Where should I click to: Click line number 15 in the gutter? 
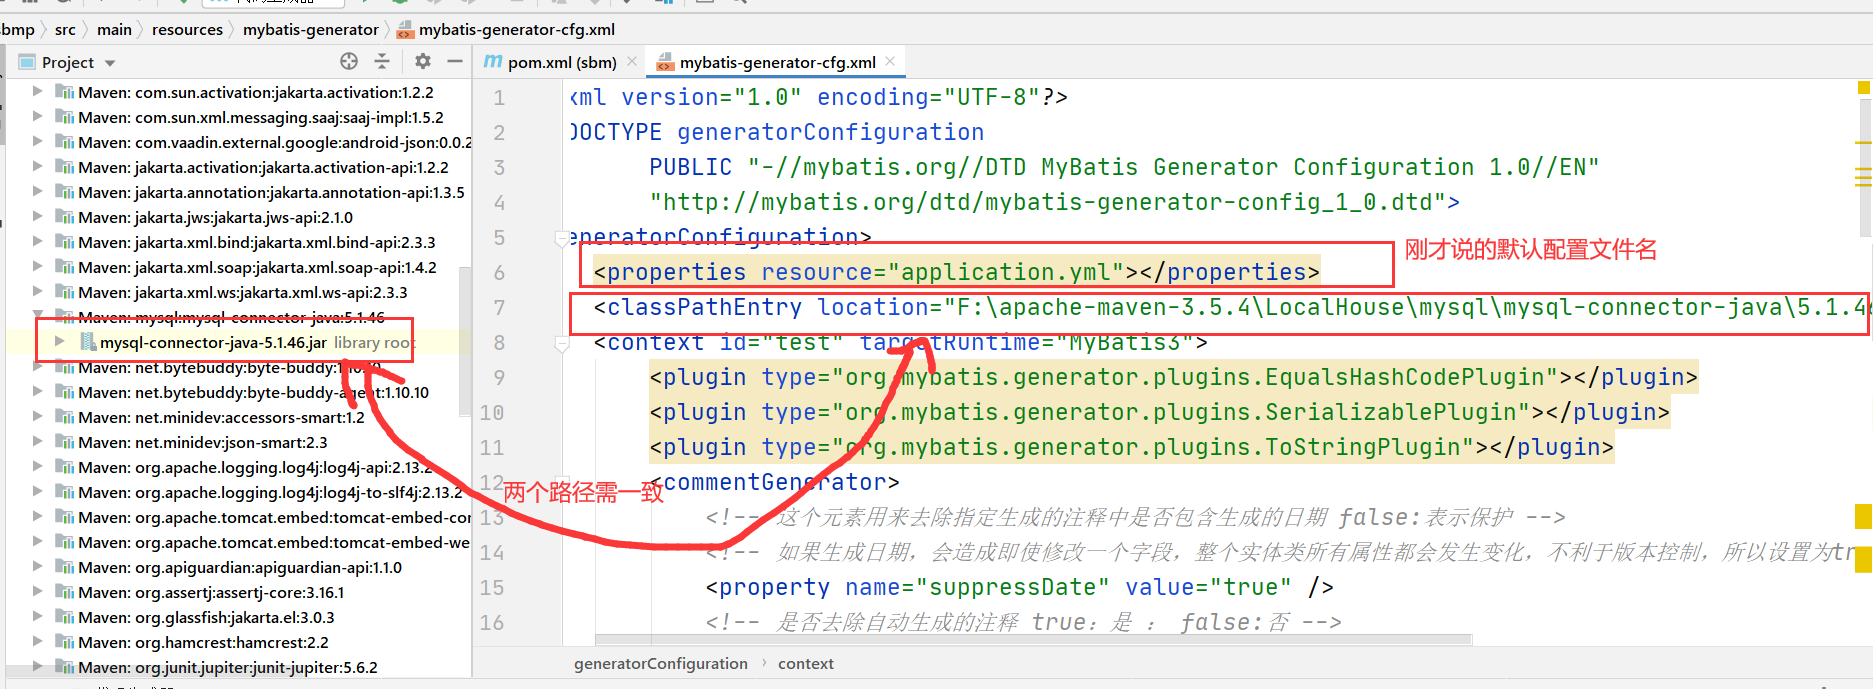(492, 587)
